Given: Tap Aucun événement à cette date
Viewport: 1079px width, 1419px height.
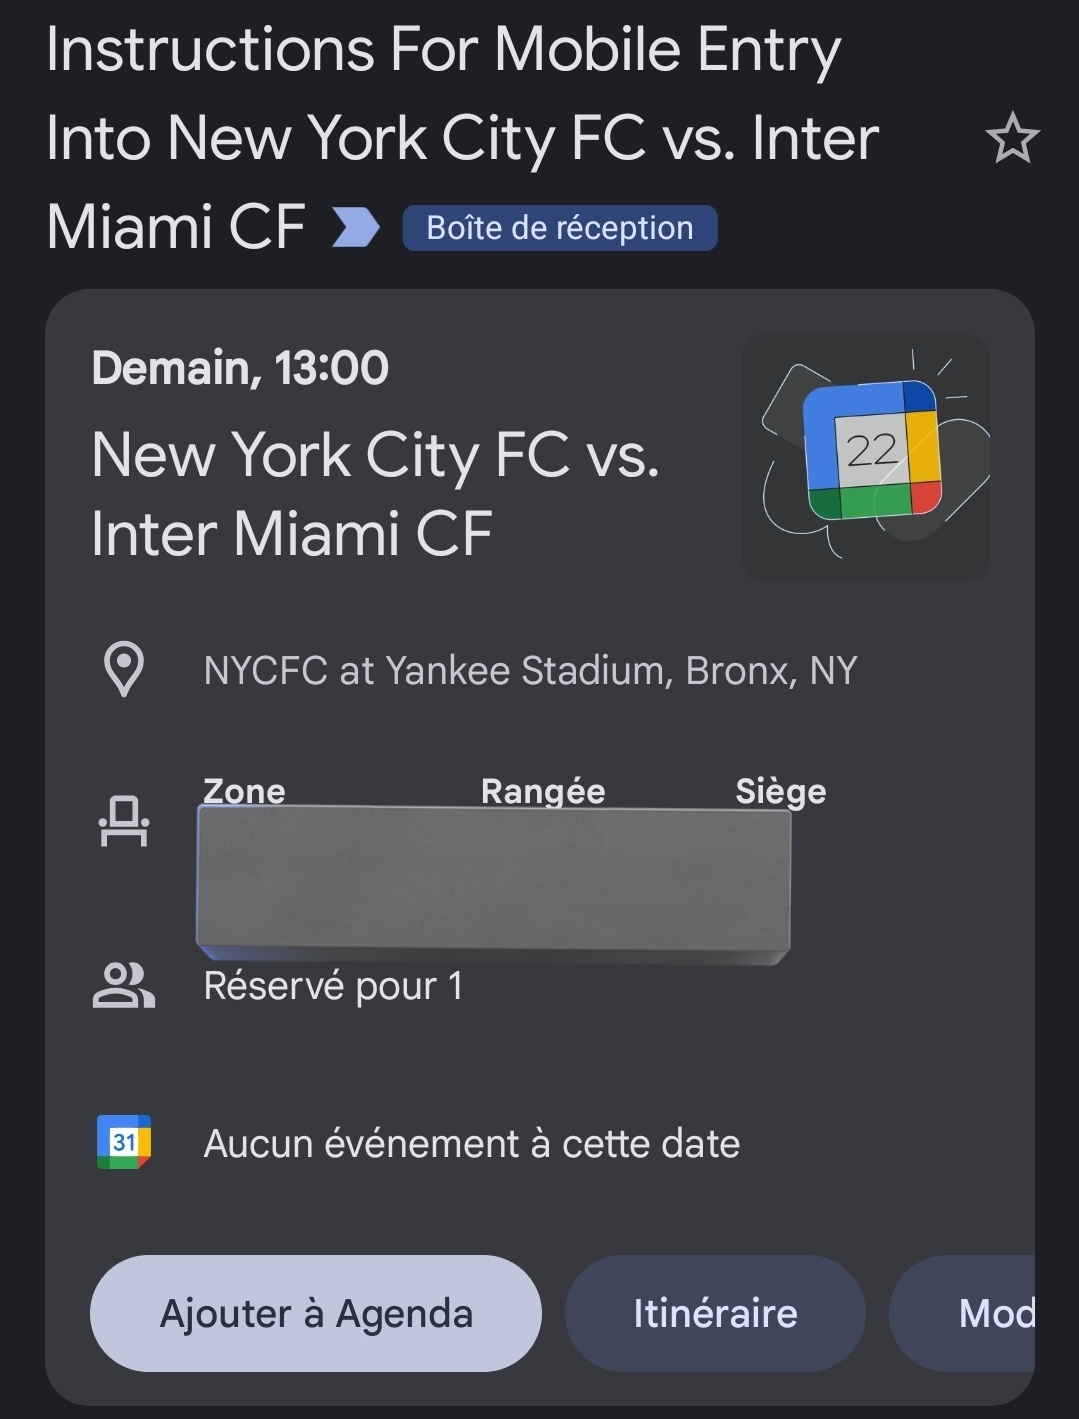Looking at the screenshot, I should click(471, 1143).
